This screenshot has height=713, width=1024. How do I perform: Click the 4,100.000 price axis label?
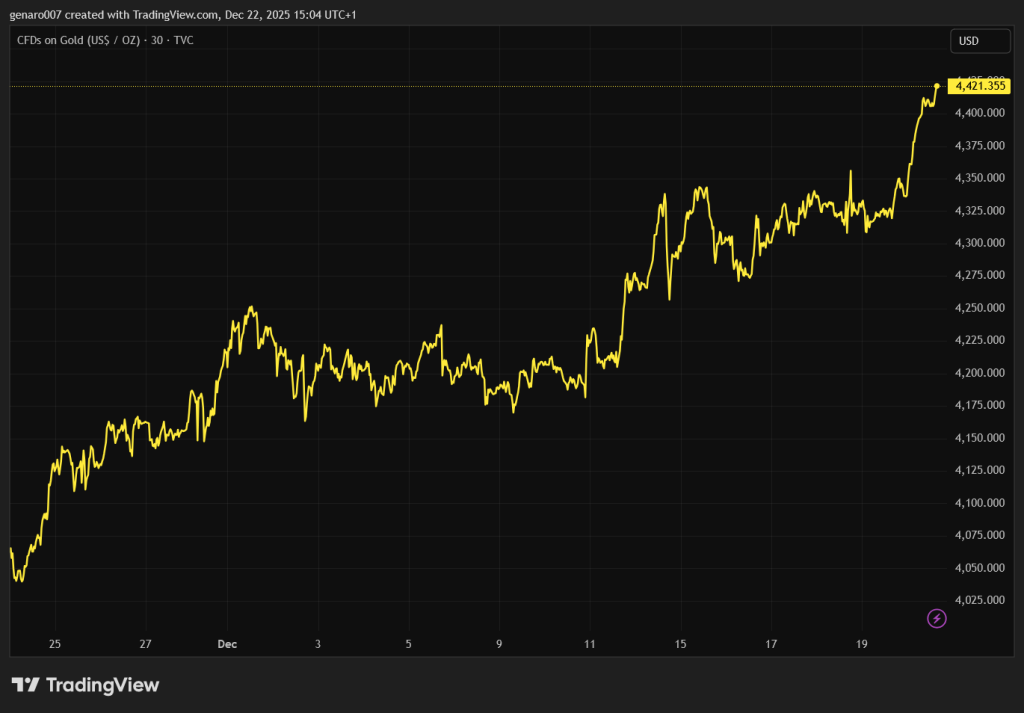[x=980, y=503]
